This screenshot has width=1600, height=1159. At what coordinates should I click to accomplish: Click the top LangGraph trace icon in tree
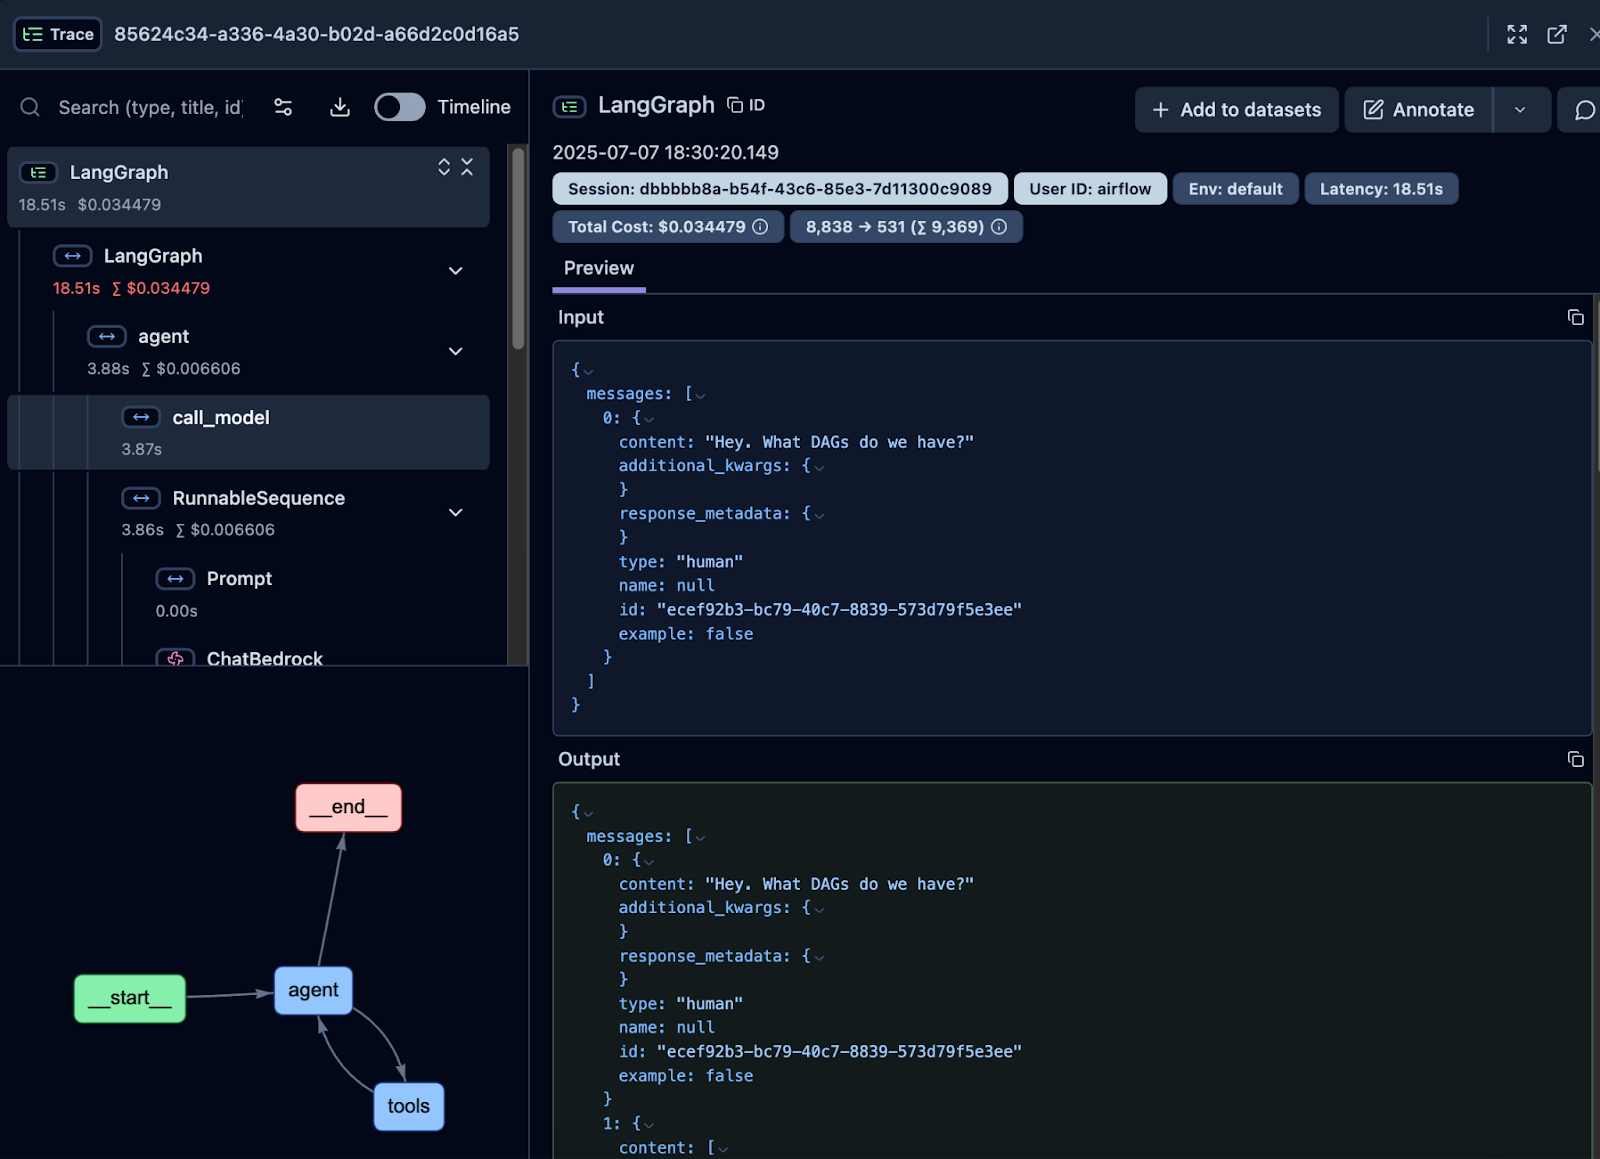[38, 173]
